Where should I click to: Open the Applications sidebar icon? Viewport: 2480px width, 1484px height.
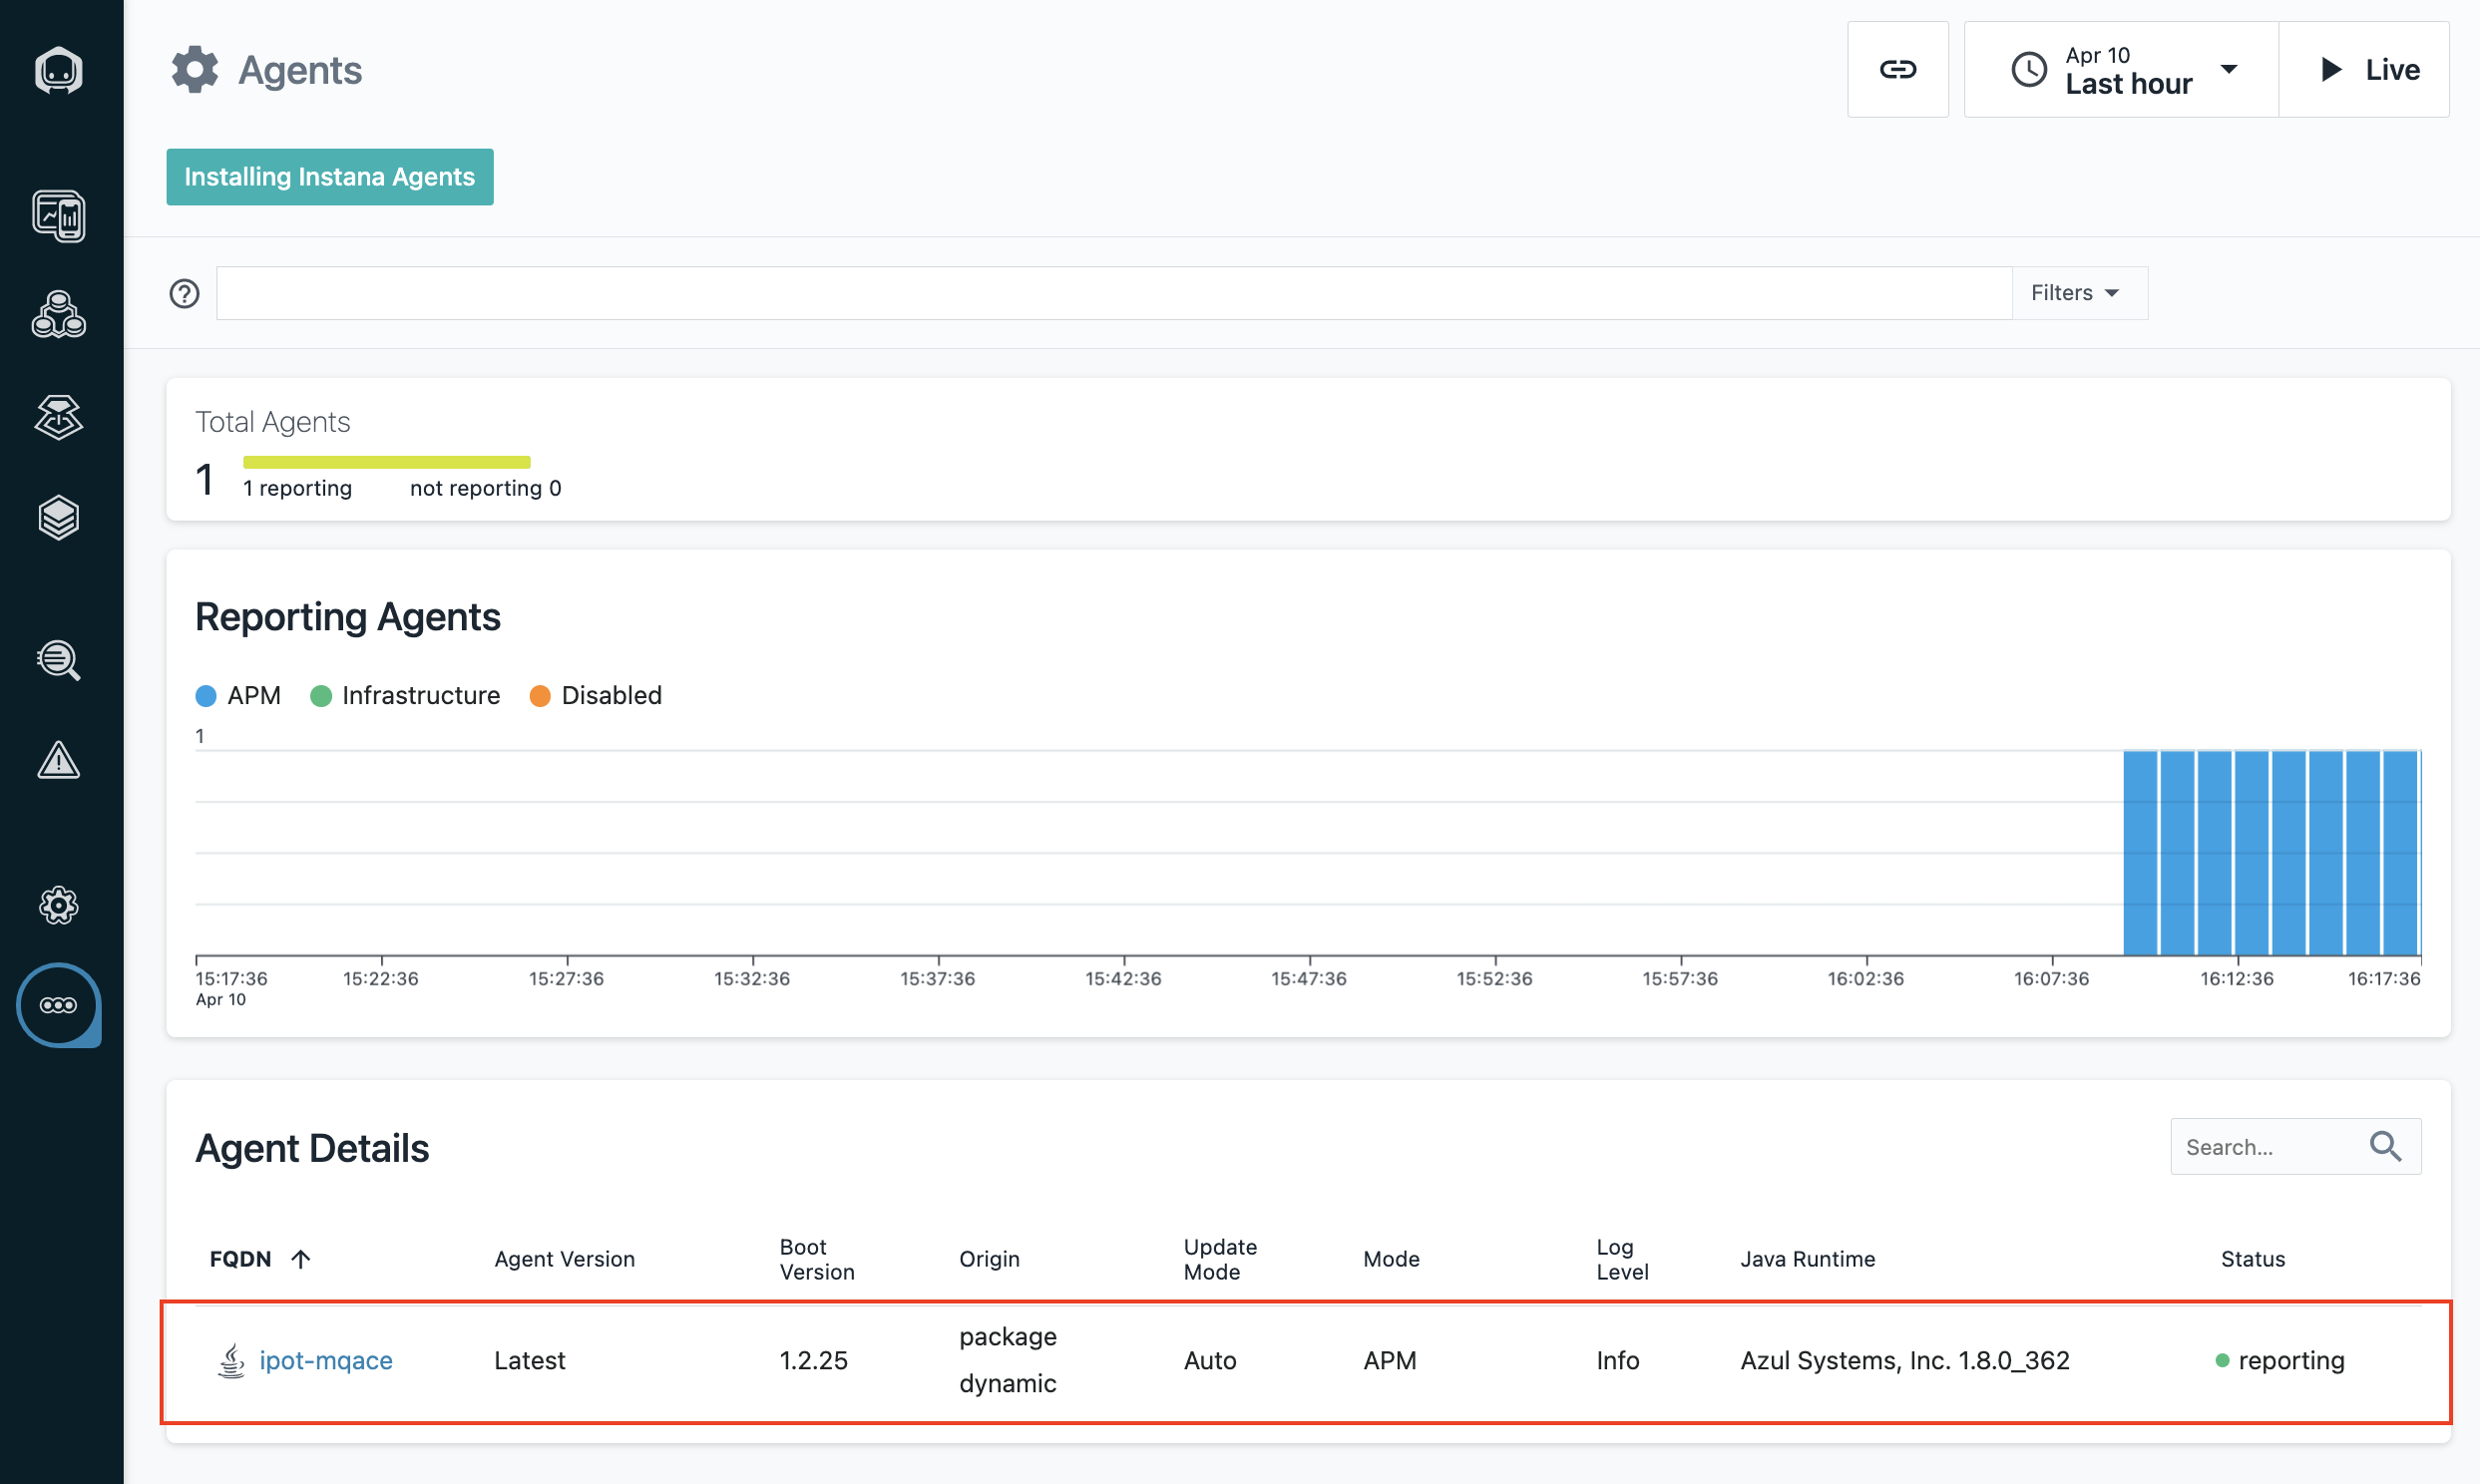tap(58, 315)
